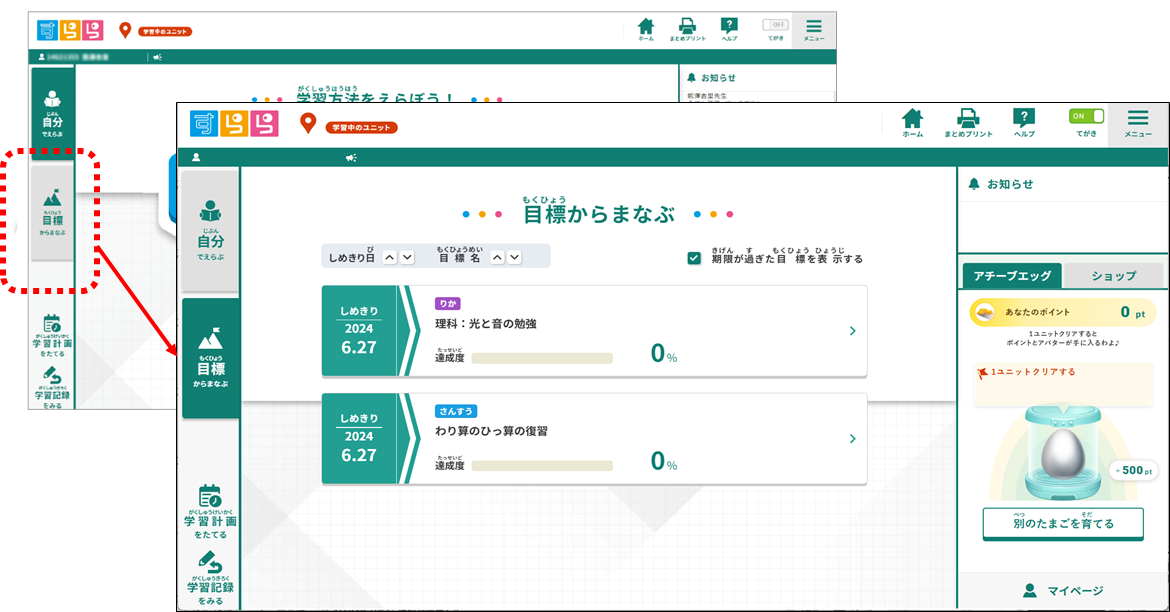The width and height of the screenshot is (1170, 612).
Task: Click すらら logo in back window
Action: pyautogui.click(x=71, y=30)
